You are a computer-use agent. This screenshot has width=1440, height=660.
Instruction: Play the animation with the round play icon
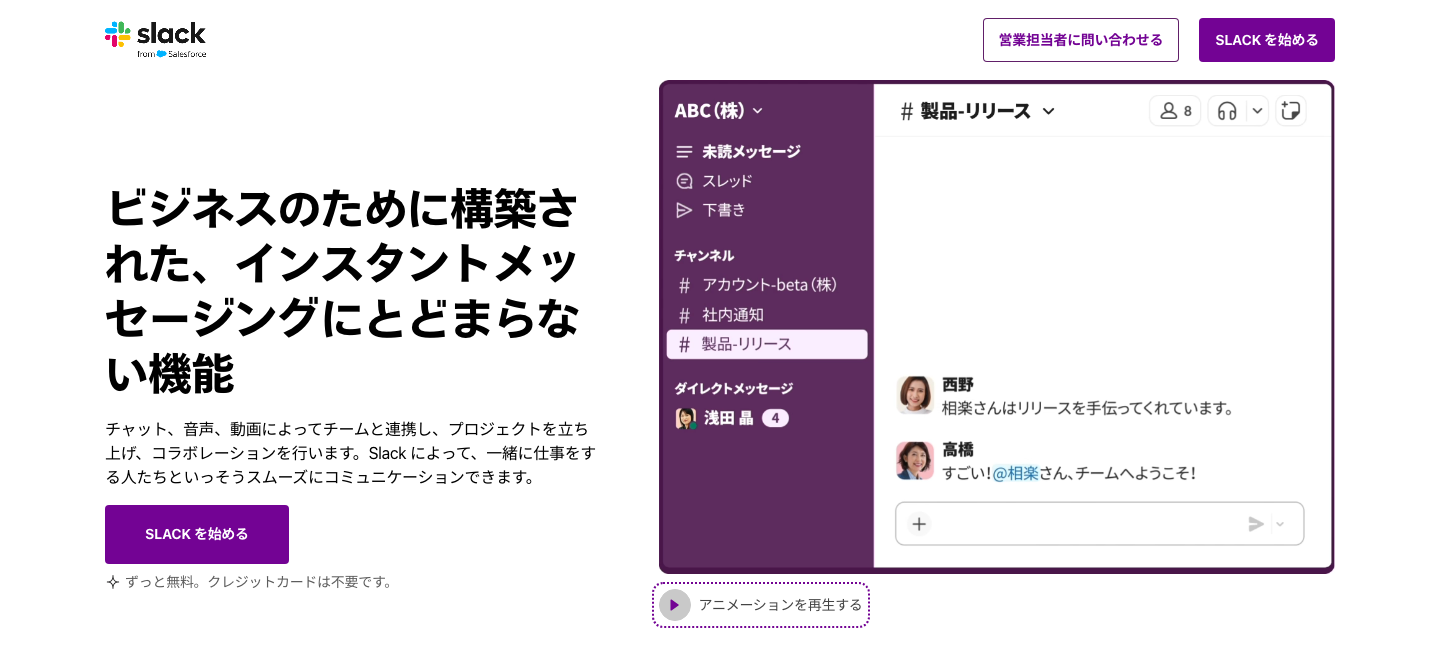(675, 605)
